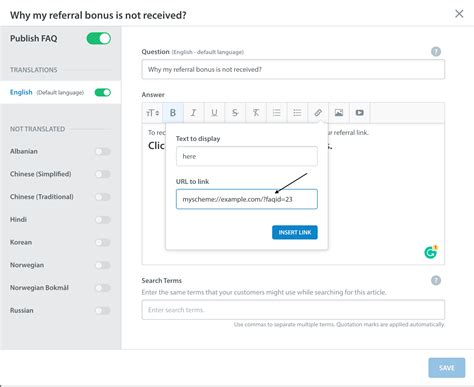Click the URL to link field
Image resolution: width=474 pixels, height=387 pixels.
click(x=247, y=199)
